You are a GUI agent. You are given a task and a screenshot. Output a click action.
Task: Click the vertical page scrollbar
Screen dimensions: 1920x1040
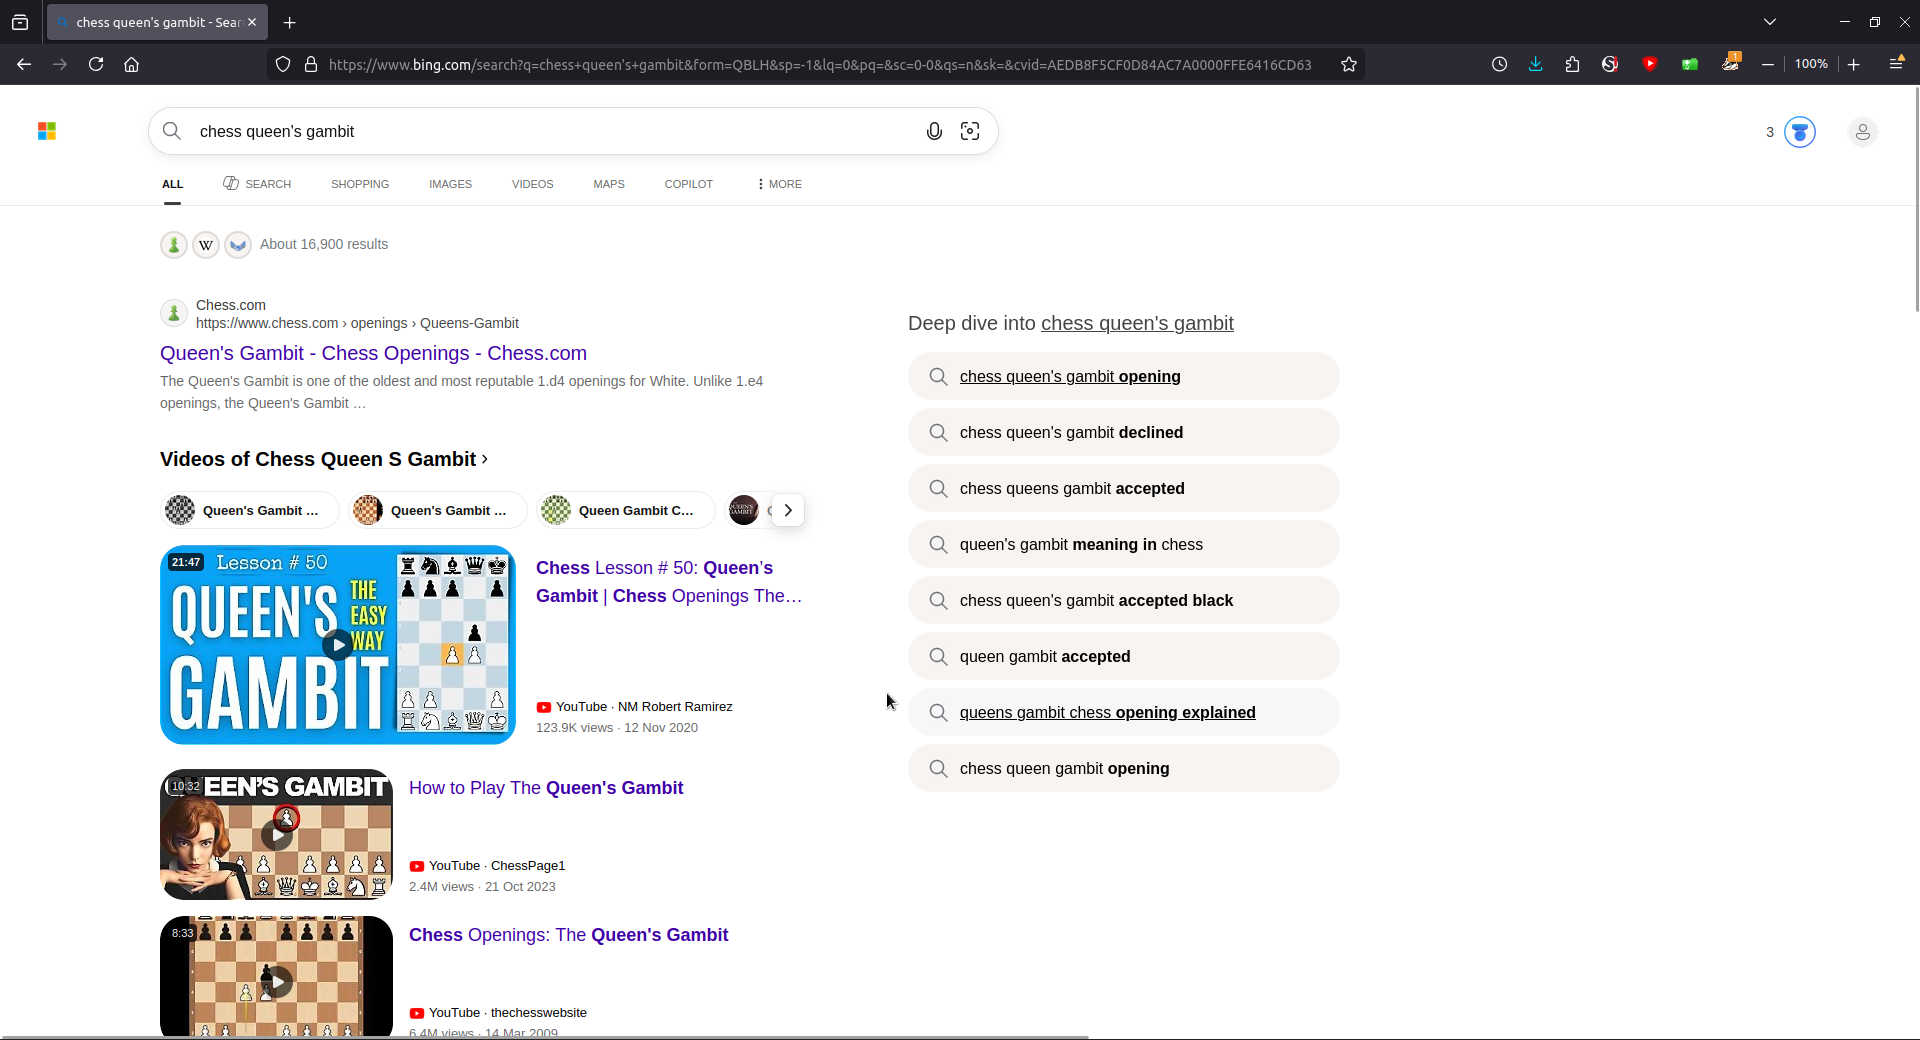(x=1916, y=200)
